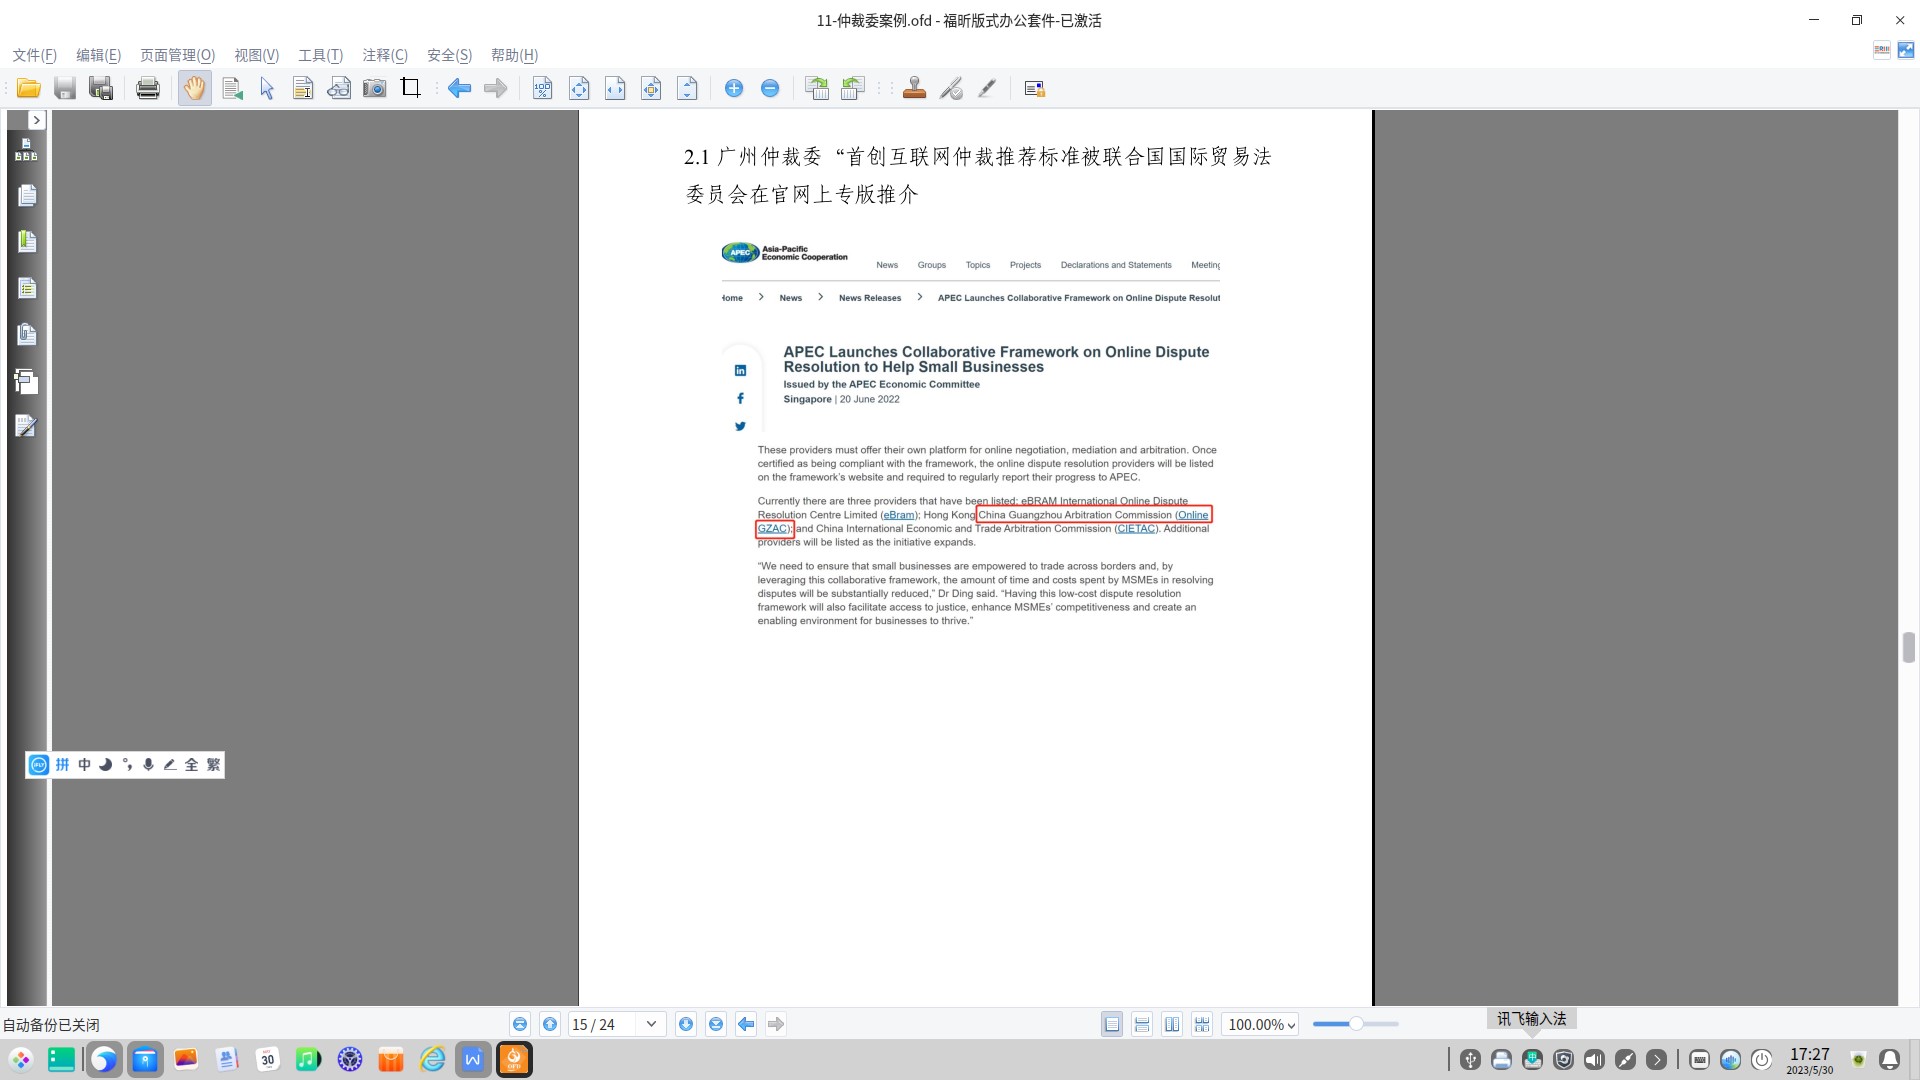The image size is (1920, 1080).
Task: Click status bar previous view arrow
Action: 746,1024
